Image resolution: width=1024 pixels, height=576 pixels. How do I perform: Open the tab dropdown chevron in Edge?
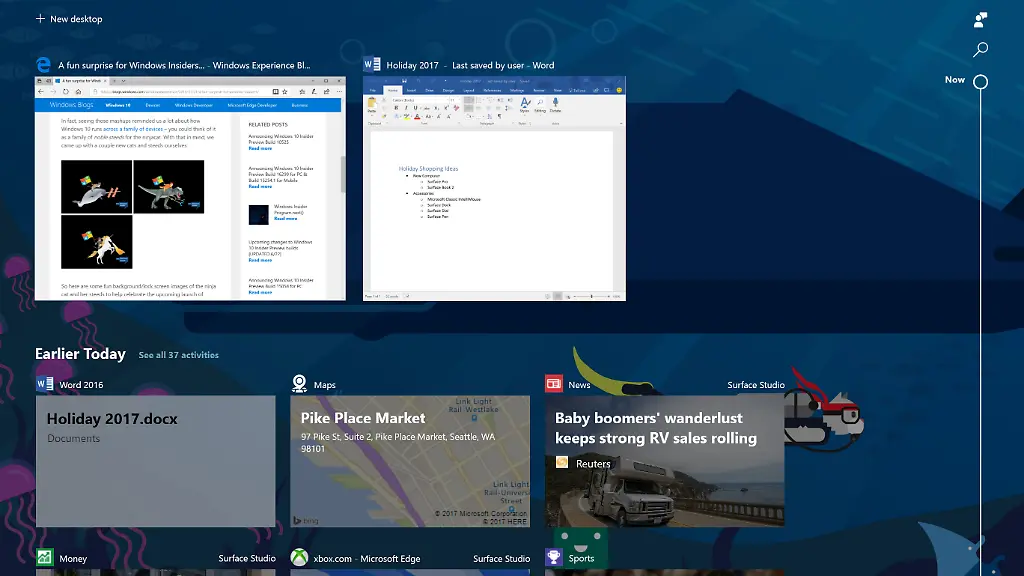pyautogui.click(x=124, y=80)
